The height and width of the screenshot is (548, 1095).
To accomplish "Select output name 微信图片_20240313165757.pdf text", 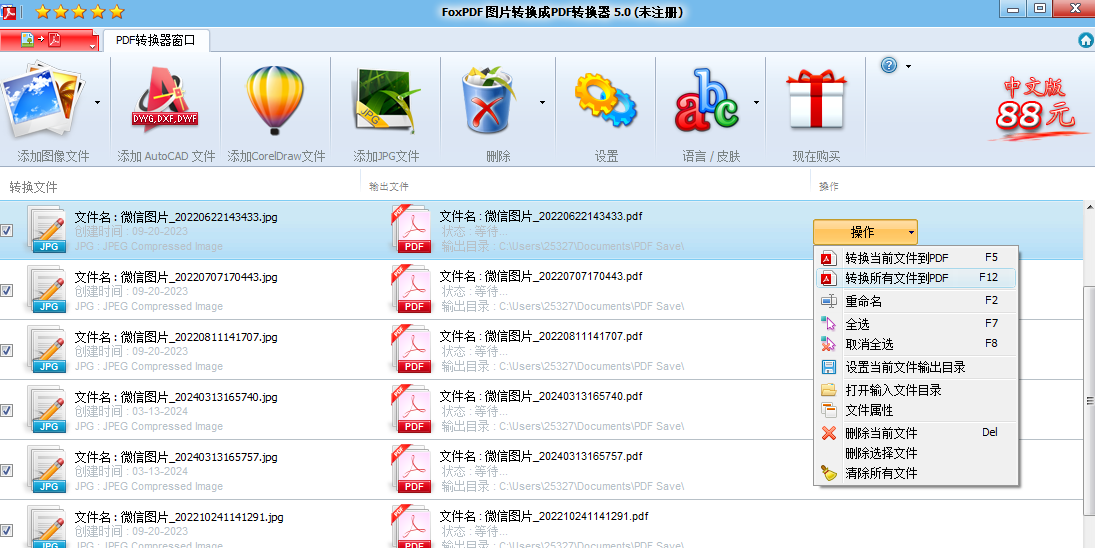I will pyautogui.click(x=564, y=457).
